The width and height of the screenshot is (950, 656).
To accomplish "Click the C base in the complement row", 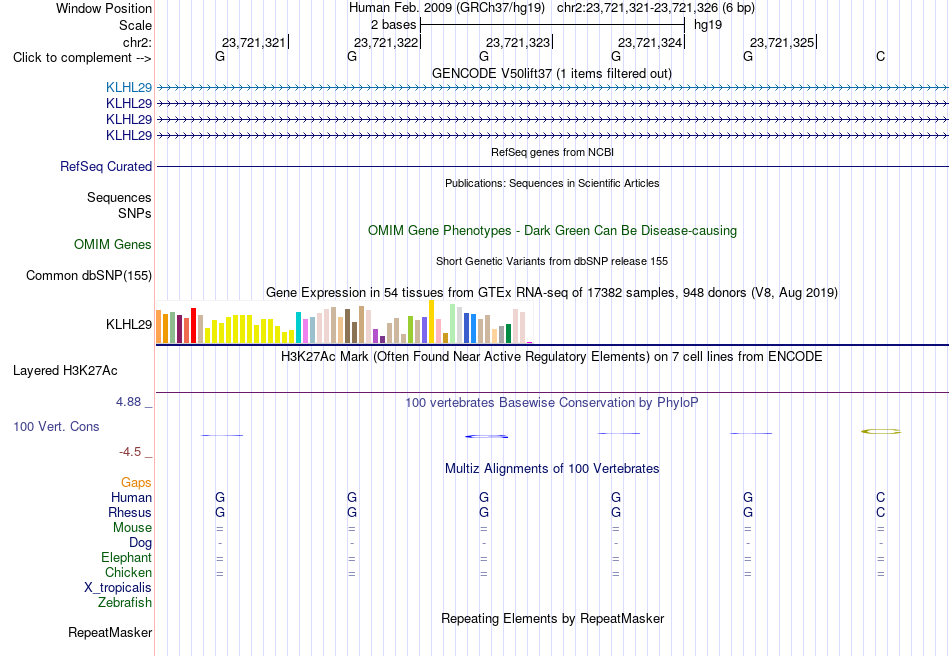I will click(880, 56).
